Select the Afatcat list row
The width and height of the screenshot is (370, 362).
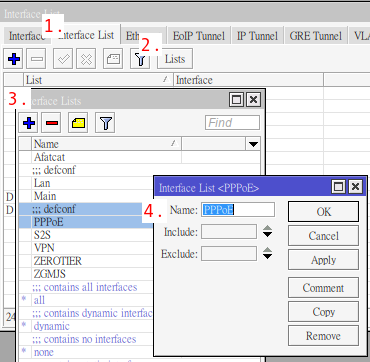[x=140, y=157]
